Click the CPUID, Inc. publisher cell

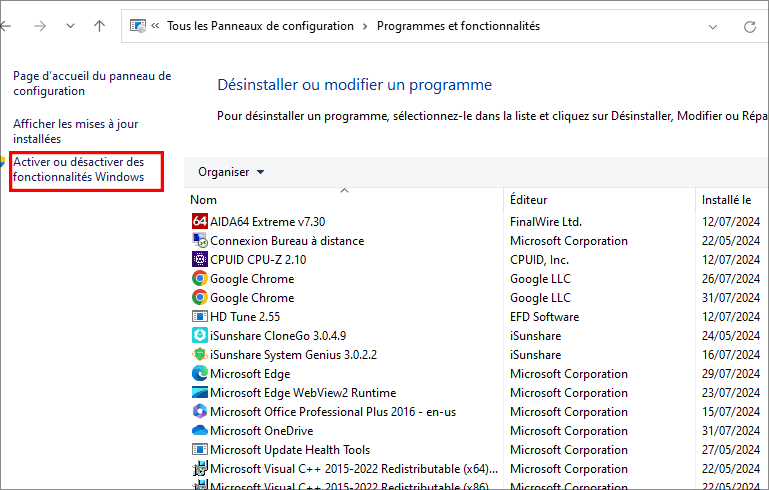[539, 259]
